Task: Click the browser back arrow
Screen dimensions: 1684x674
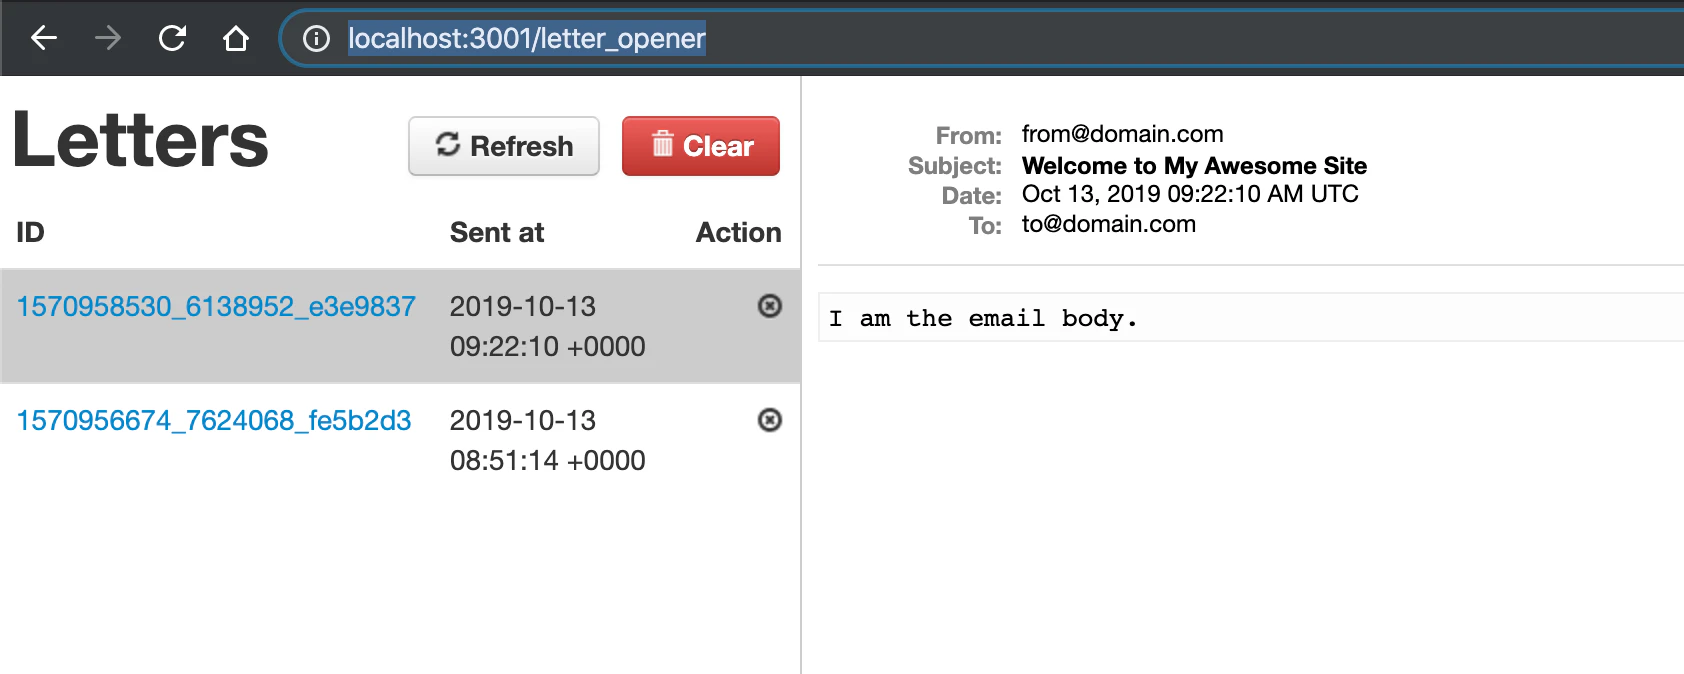Action: pyautogui.click(x=44, y=38)
